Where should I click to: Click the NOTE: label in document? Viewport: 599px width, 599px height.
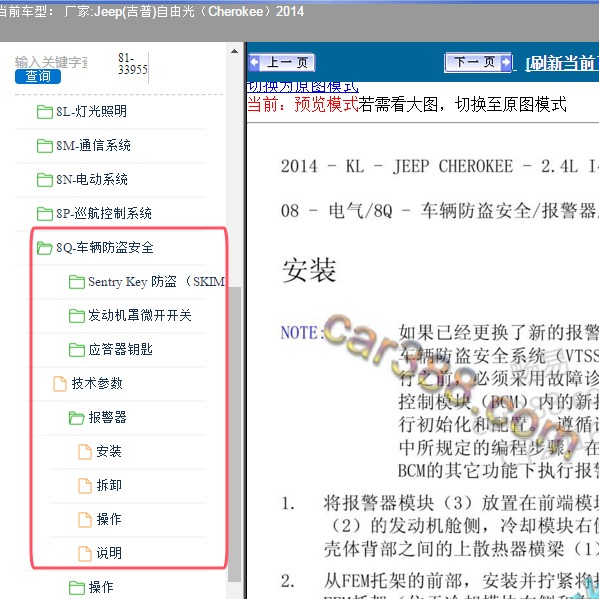302,333
